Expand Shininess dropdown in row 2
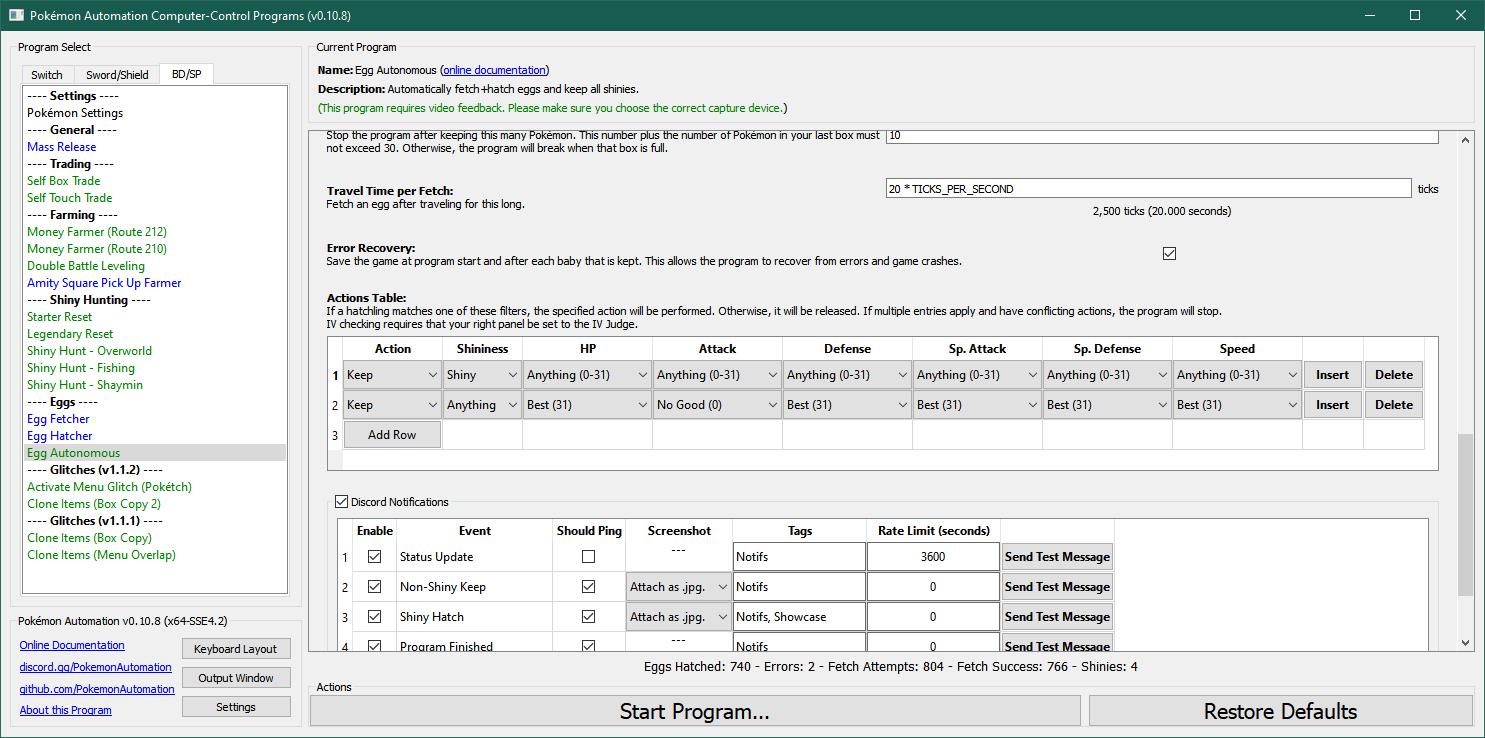The width and height of the screenshot is (1485, 738). tap(482, 405)
